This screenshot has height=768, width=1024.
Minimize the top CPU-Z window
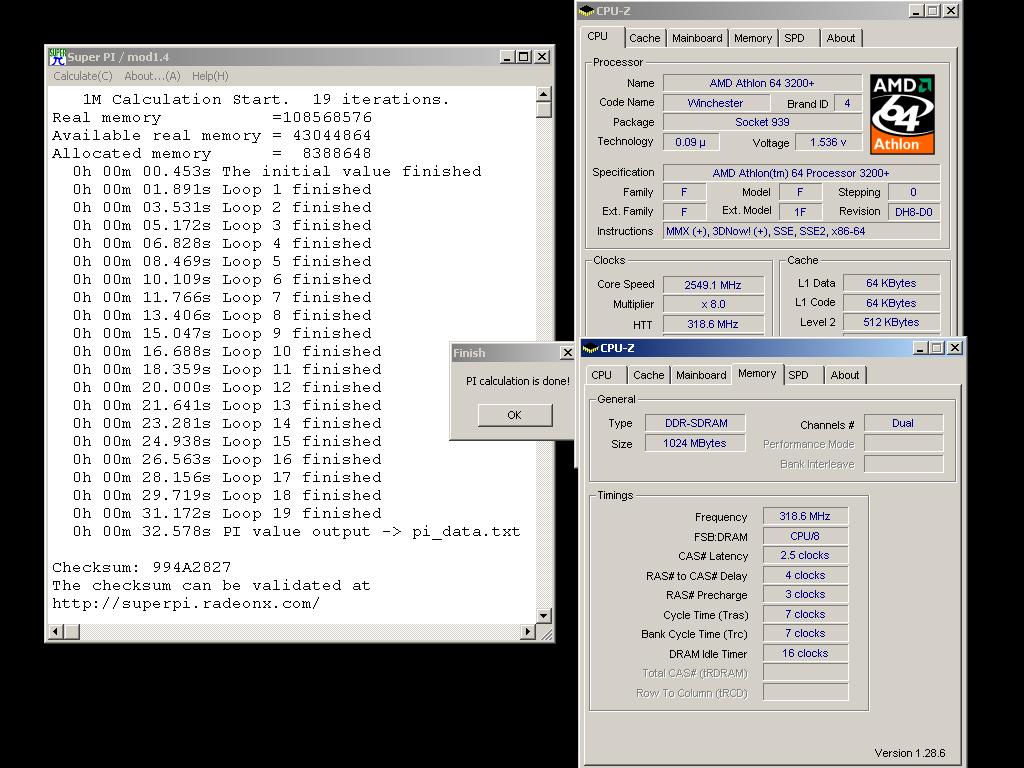click(x=916, y=11)
